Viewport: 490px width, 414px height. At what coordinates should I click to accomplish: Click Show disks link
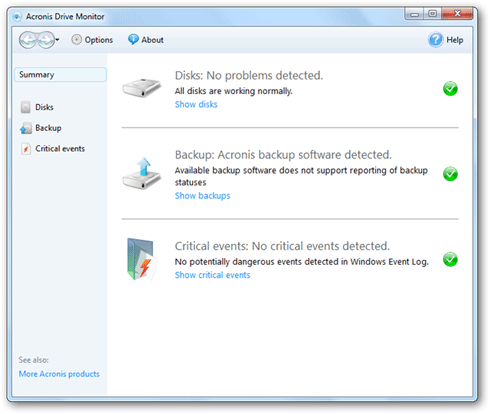click(196, 104)
